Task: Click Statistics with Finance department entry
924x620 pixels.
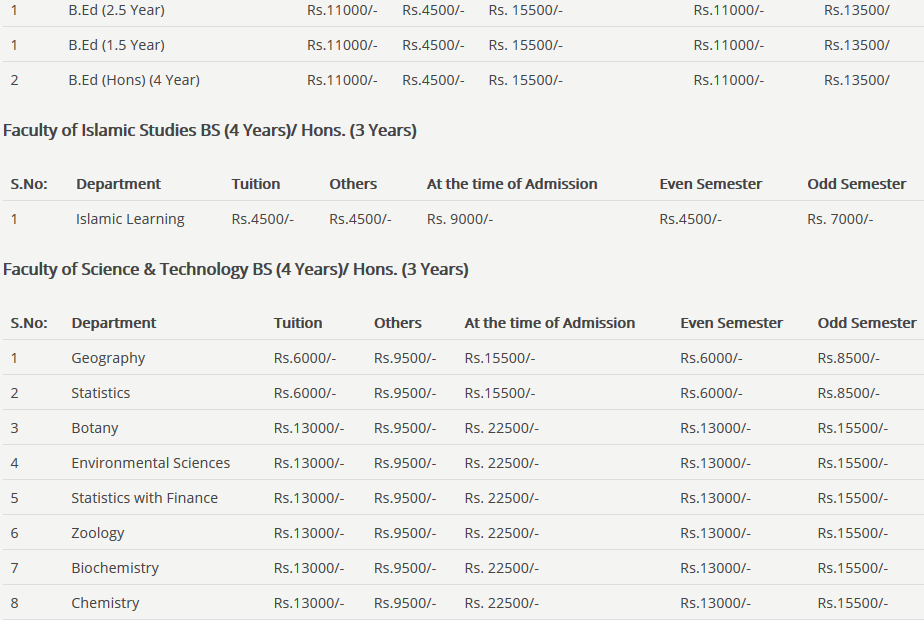Action: click(x=144, y=498)
